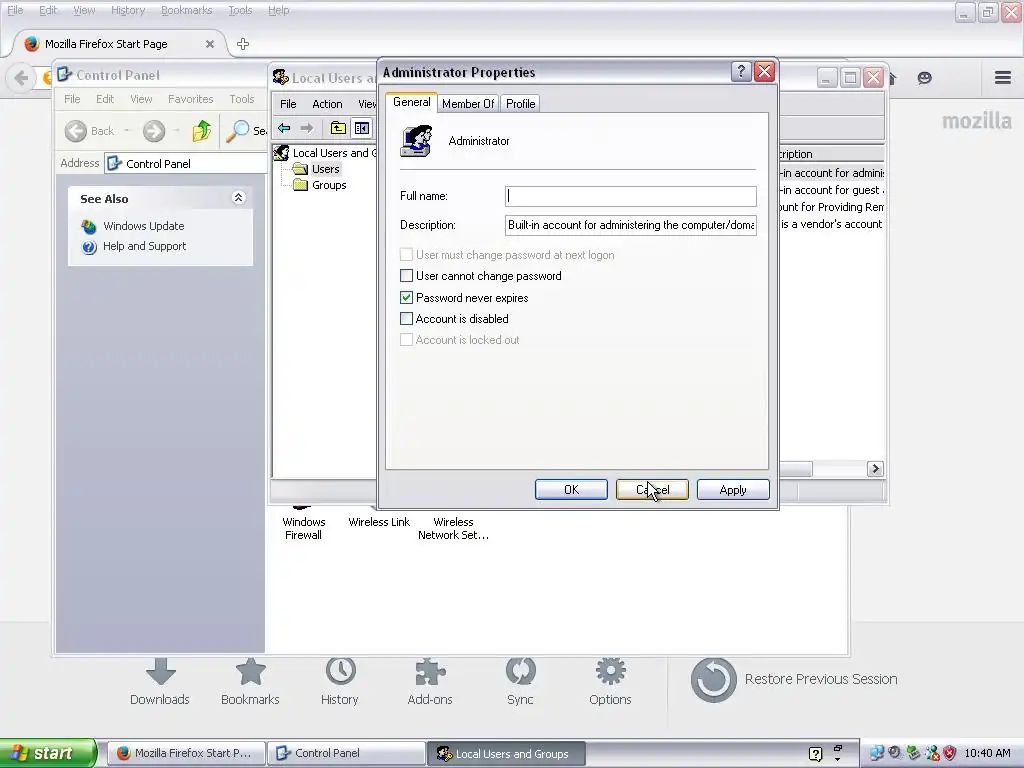Open Action menu in Local Users window
Screen dimensions: 1024x768
point(327,104)
